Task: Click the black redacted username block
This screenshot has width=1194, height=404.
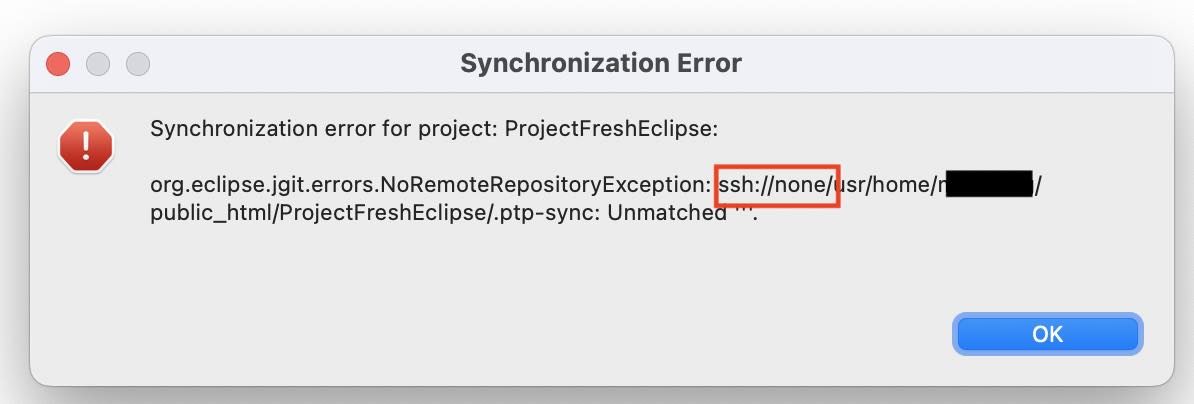Action: tap(989, 184)
